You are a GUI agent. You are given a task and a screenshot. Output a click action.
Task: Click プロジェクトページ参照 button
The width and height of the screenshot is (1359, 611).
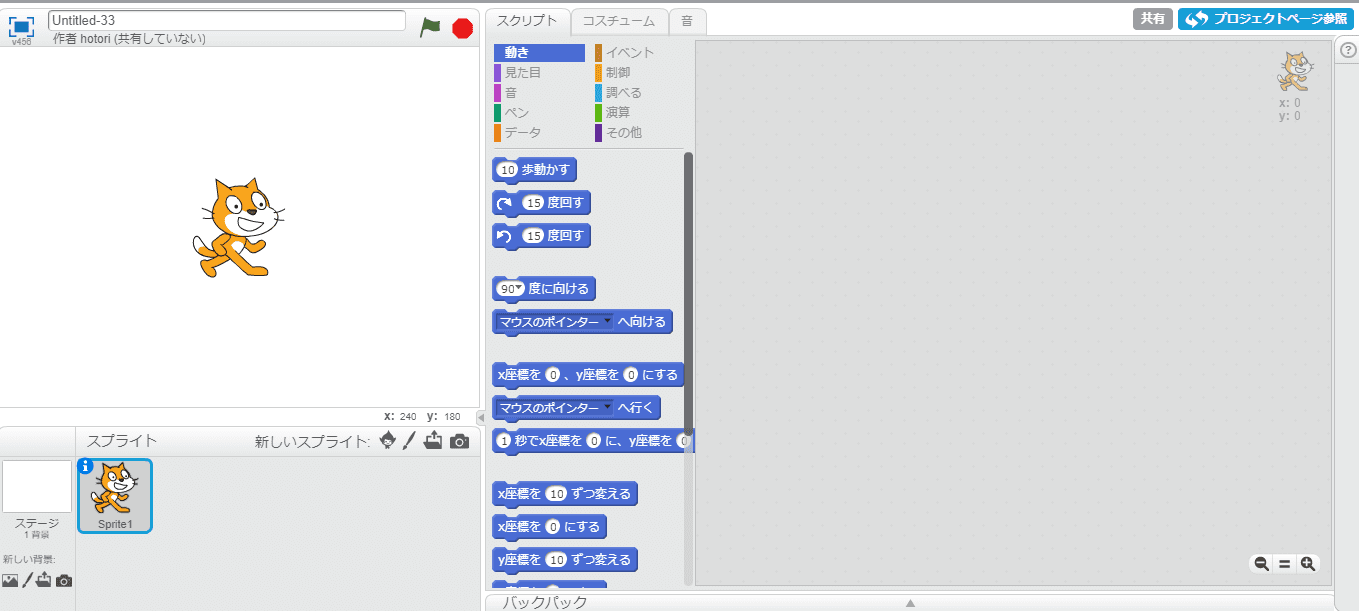pos(1265,19)
